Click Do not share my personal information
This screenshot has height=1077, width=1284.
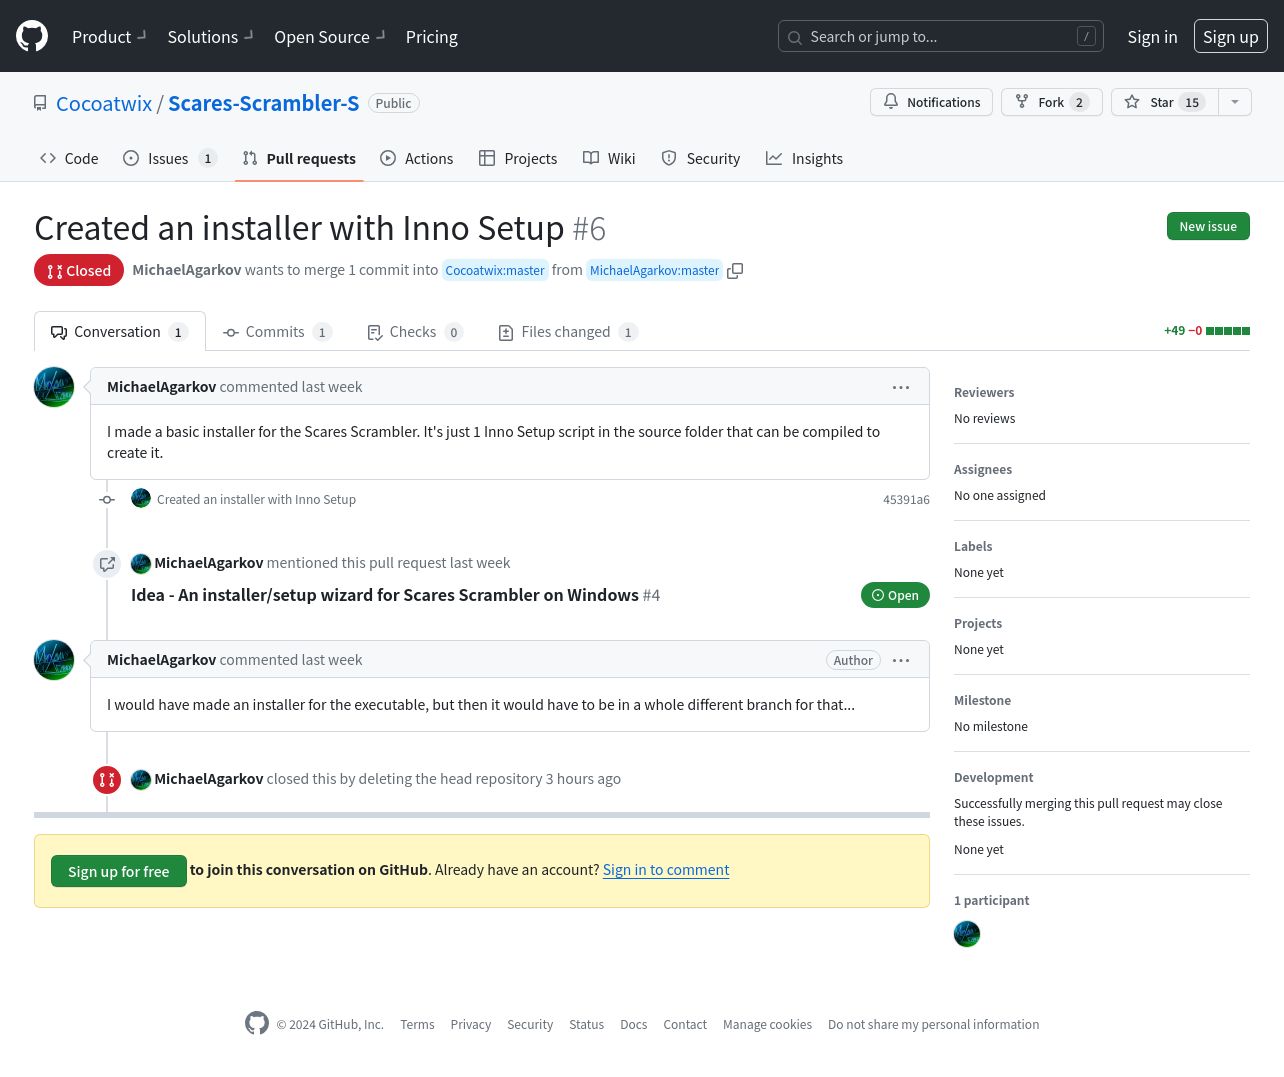[x=933, y=1025]
